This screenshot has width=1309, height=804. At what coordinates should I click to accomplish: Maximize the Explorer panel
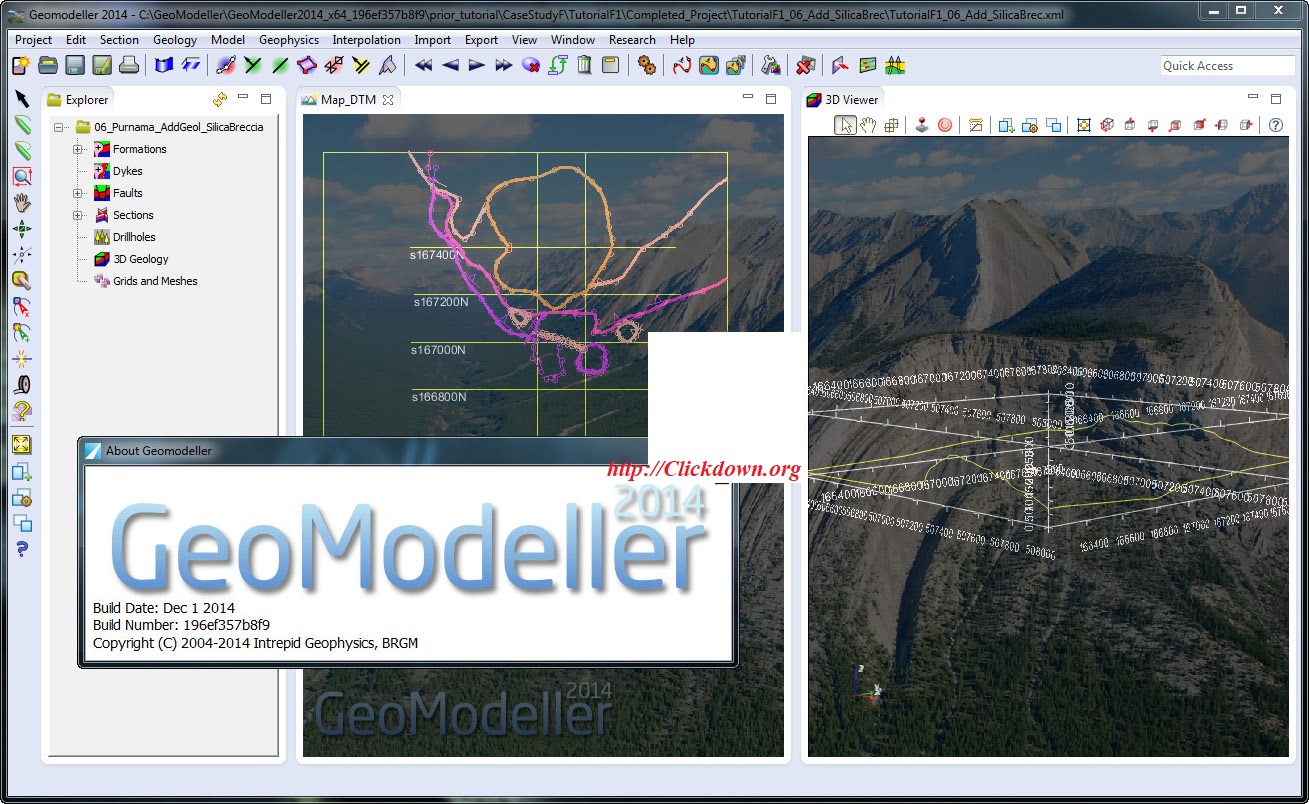(266, 98)
